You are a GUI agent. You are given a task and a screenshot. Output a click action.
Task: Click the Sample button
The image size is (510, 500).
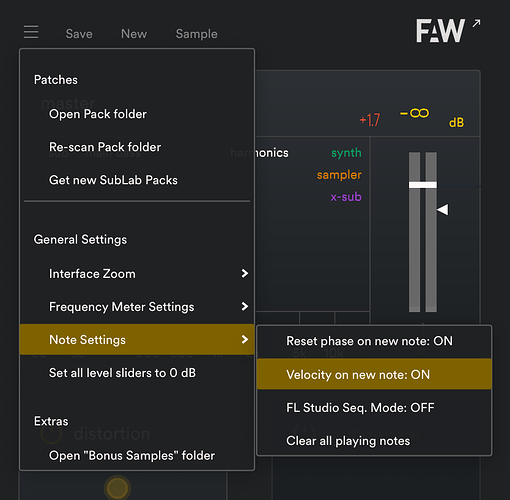click(197, 34)
